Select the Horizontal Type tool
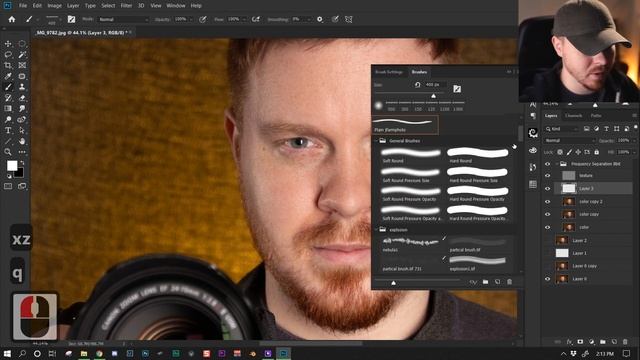This screenshot has height=360, width=640. [8, 130]
